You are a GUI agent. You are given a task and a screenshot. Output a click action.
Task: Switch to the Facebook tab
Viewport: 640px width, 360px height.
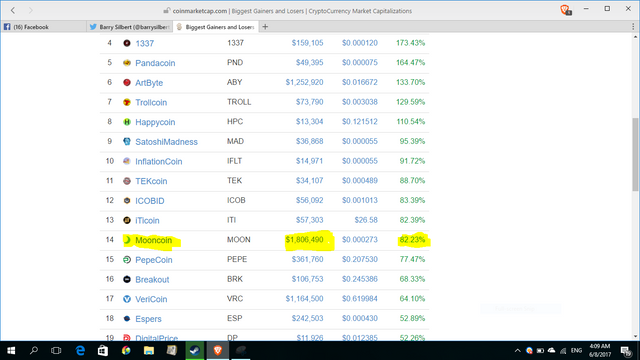(43, 27)
